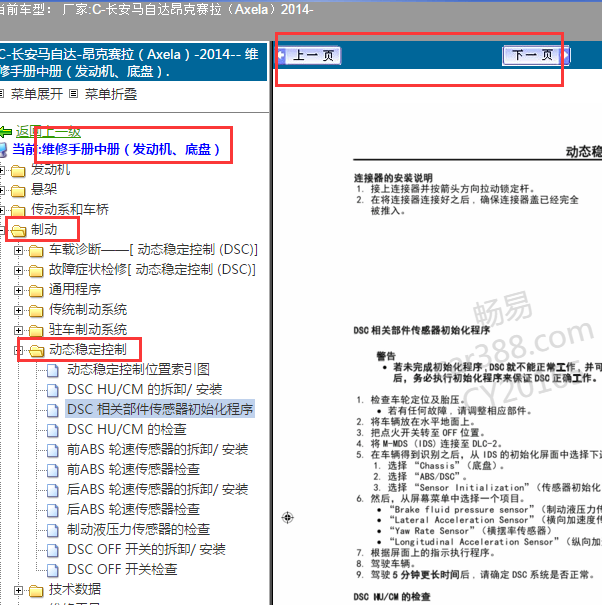Click the folder icon beside 传动系和车桥

point(18,210)
